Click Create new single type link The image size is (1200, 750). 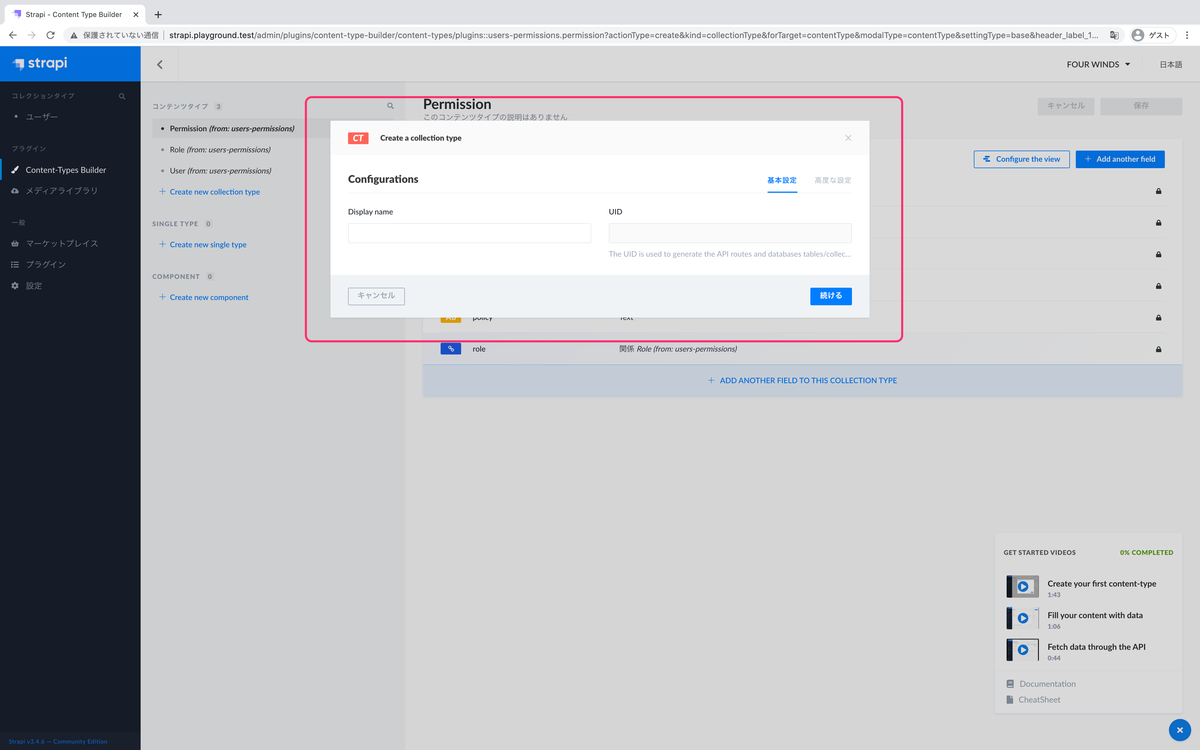203,244
